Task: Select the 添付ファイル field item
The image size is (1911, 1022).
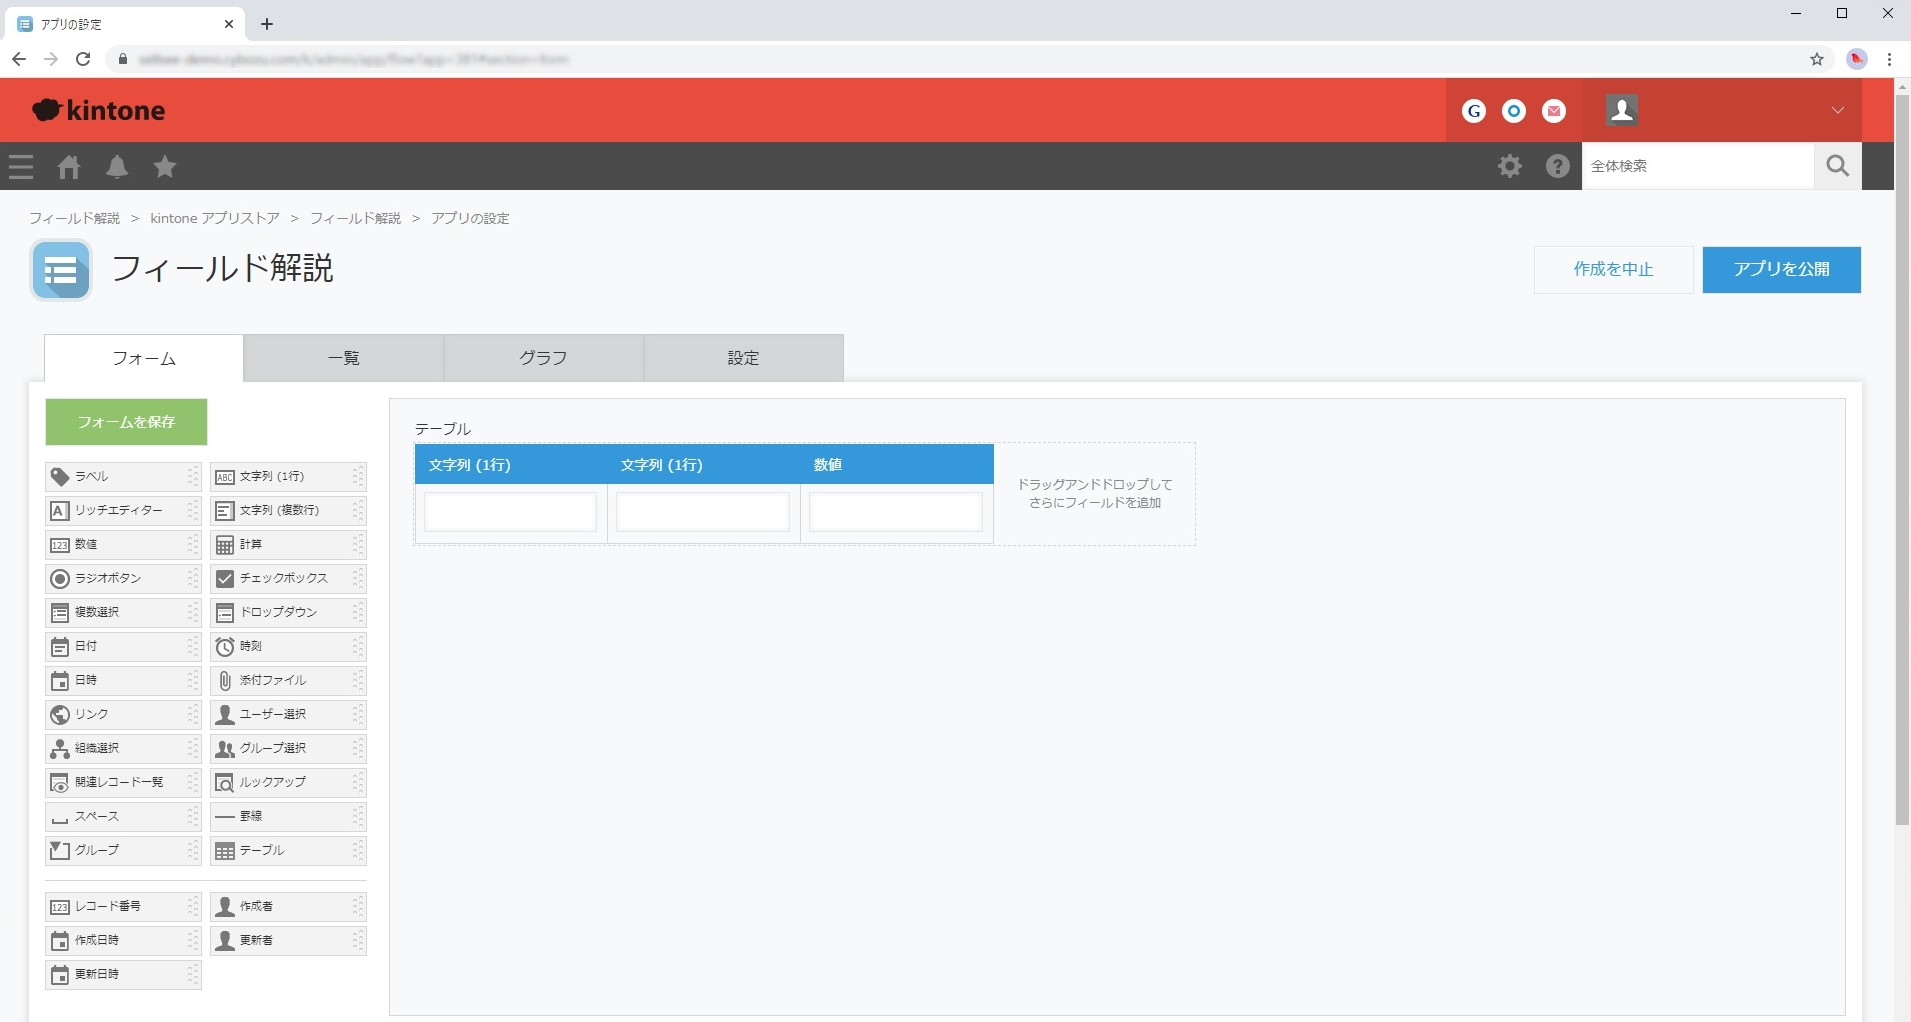Action: [x=288, y=681]
